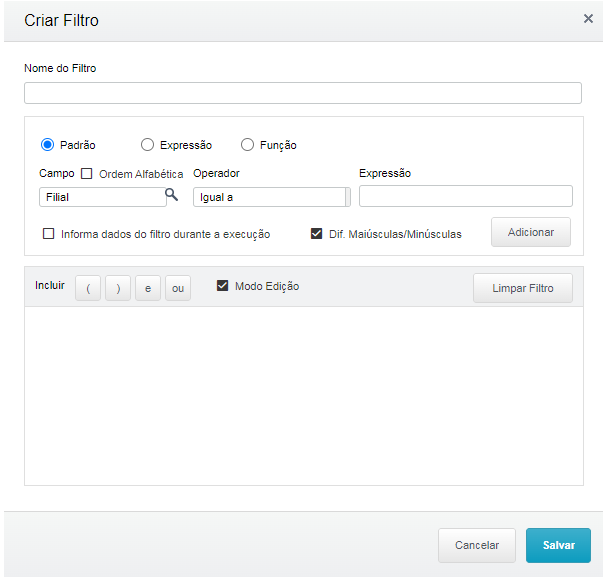Click into the Expressão input field
This screenshot has height=577, width=603.
coord(465,196)
